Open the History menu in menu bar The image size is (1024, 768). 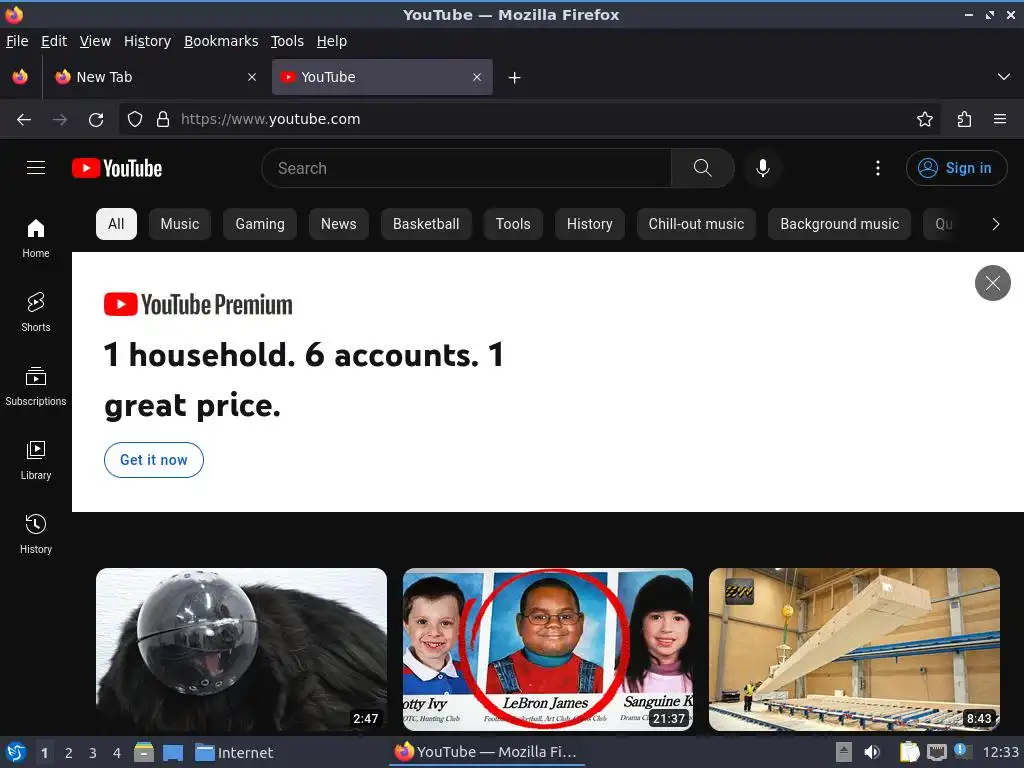(148, 41)
